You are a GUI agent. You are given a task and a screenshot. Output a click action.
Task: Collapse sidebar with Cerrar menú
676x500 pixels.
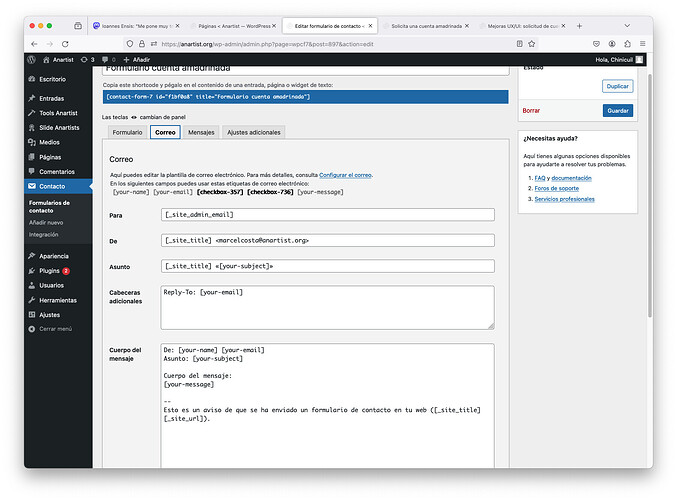pyautogui.click(x=55, y=328)
